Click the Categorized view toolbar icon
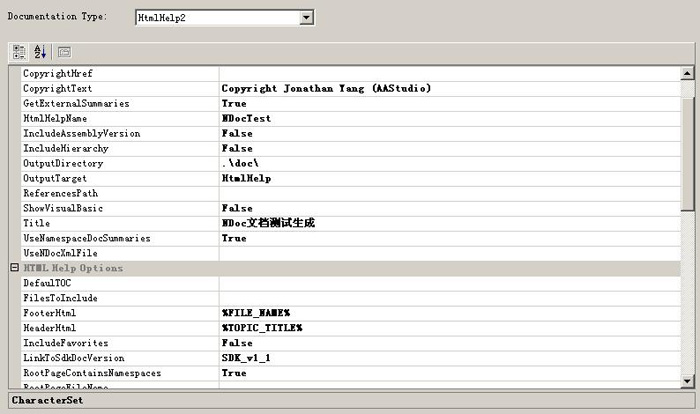The width and height of the screenshot is (700, 414). coord(19,51)
